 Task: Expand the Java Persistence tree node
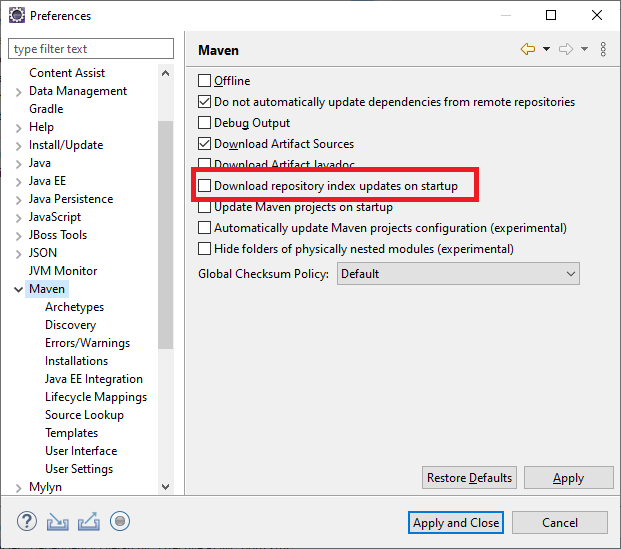click(18, 200)
